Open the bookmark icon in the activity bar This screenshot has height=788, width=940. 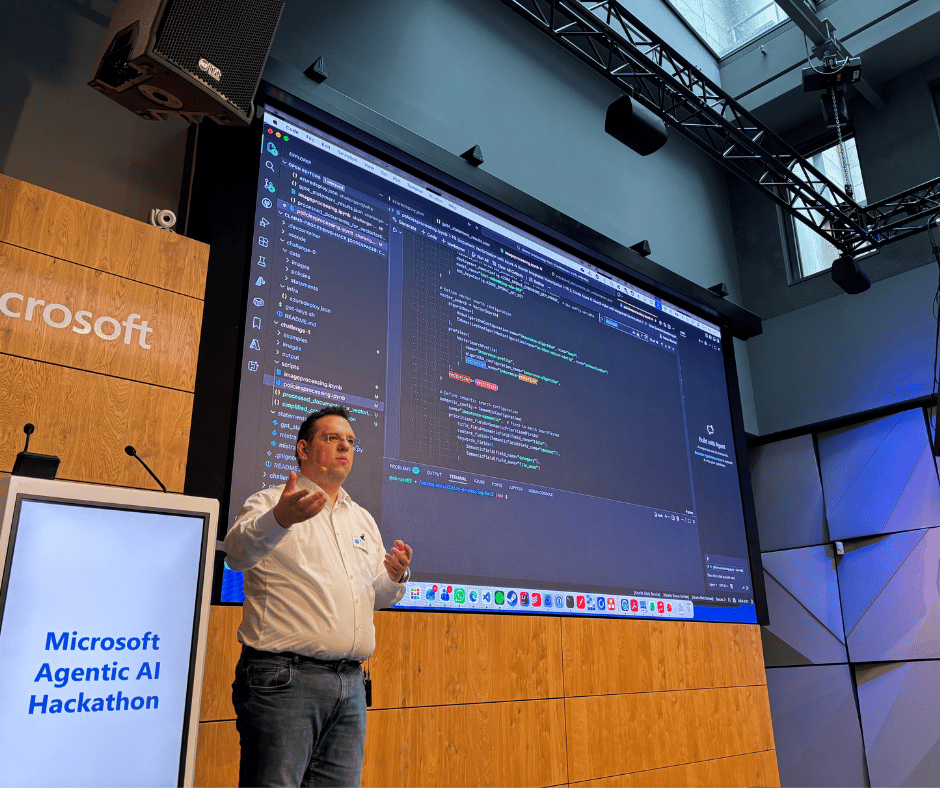click(x=257, y=323)
